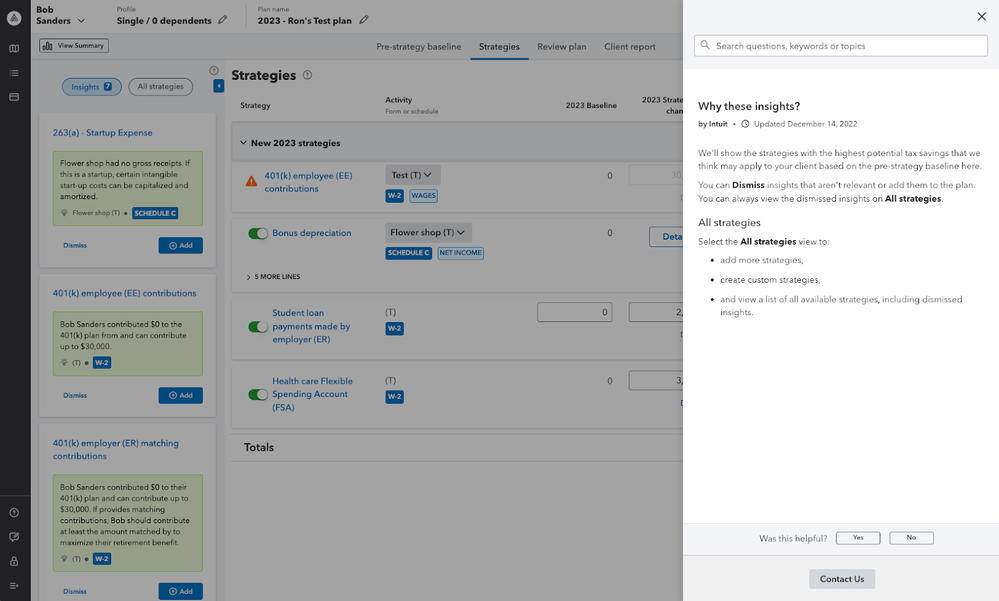
Task: Click help icon next to Strategies heading
Action: coord(307,75)
